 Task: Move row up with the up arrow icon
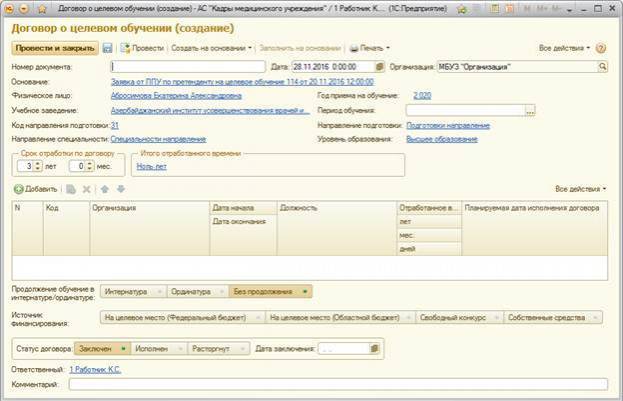(105, 189)
